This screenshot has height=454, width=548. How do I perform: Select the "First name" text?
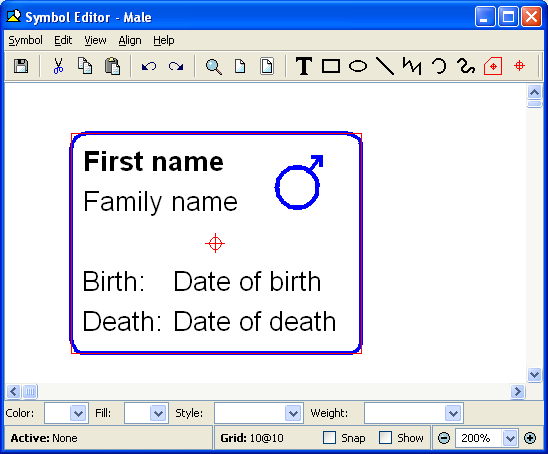153,161
